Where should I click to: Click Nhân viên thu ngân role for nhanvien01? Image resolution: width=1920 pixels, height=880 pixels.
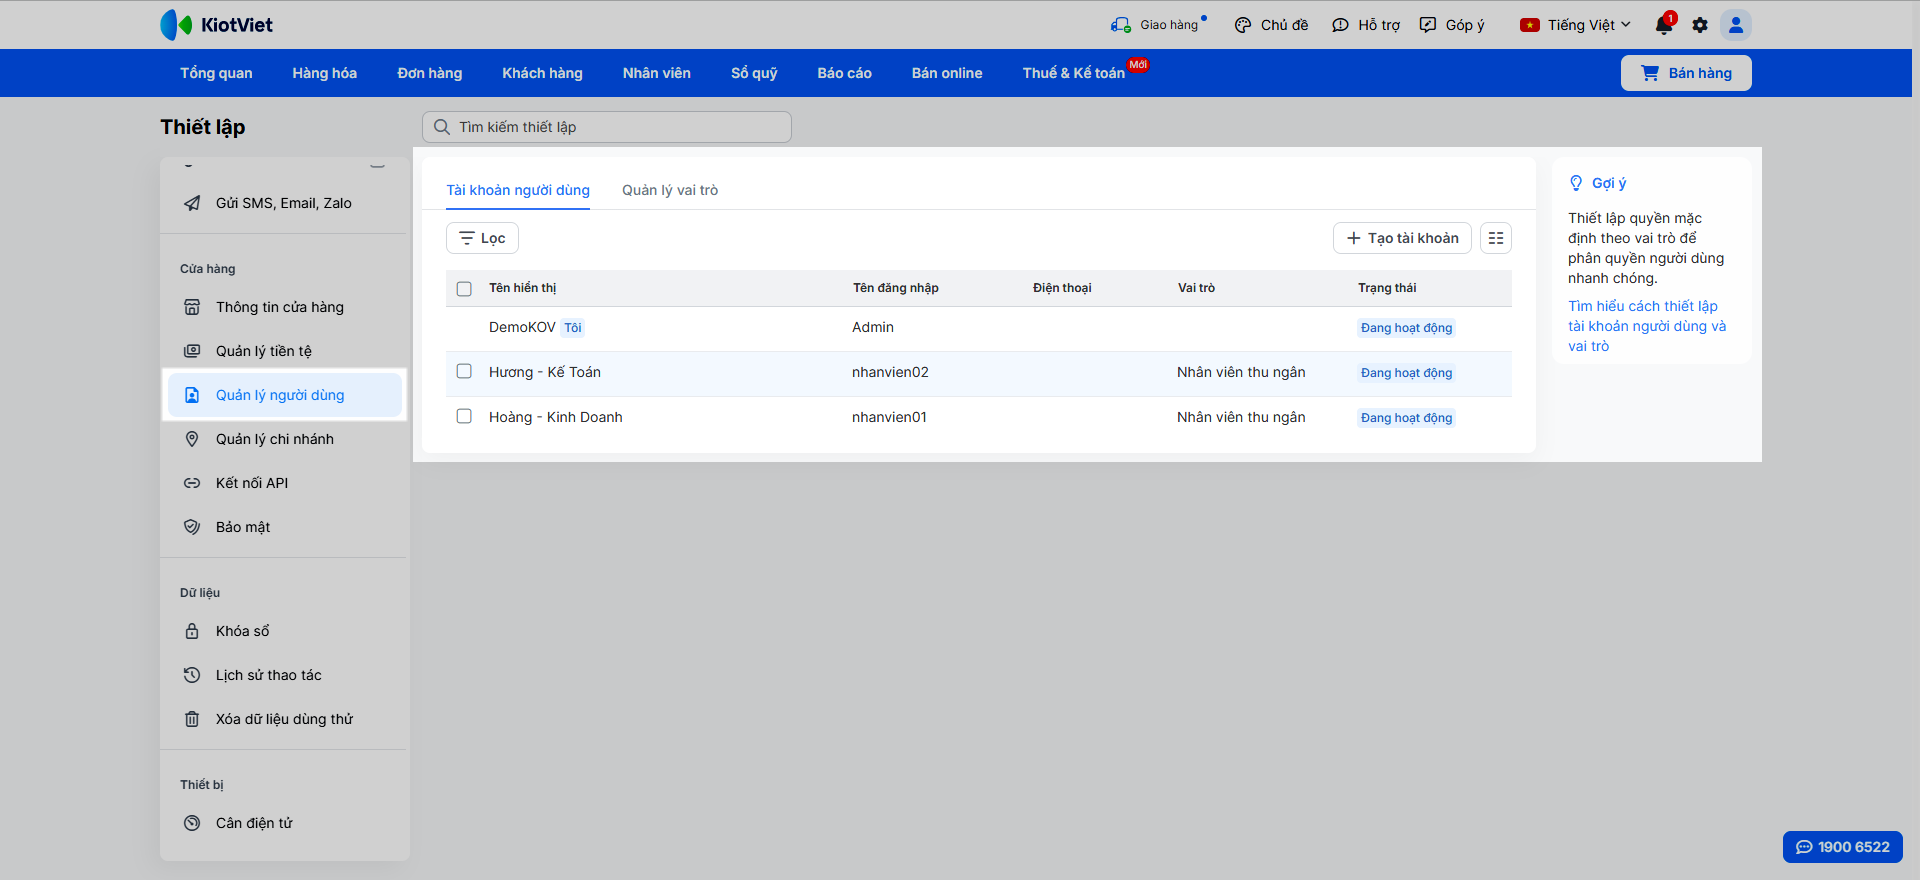[x=1241, y=417]
